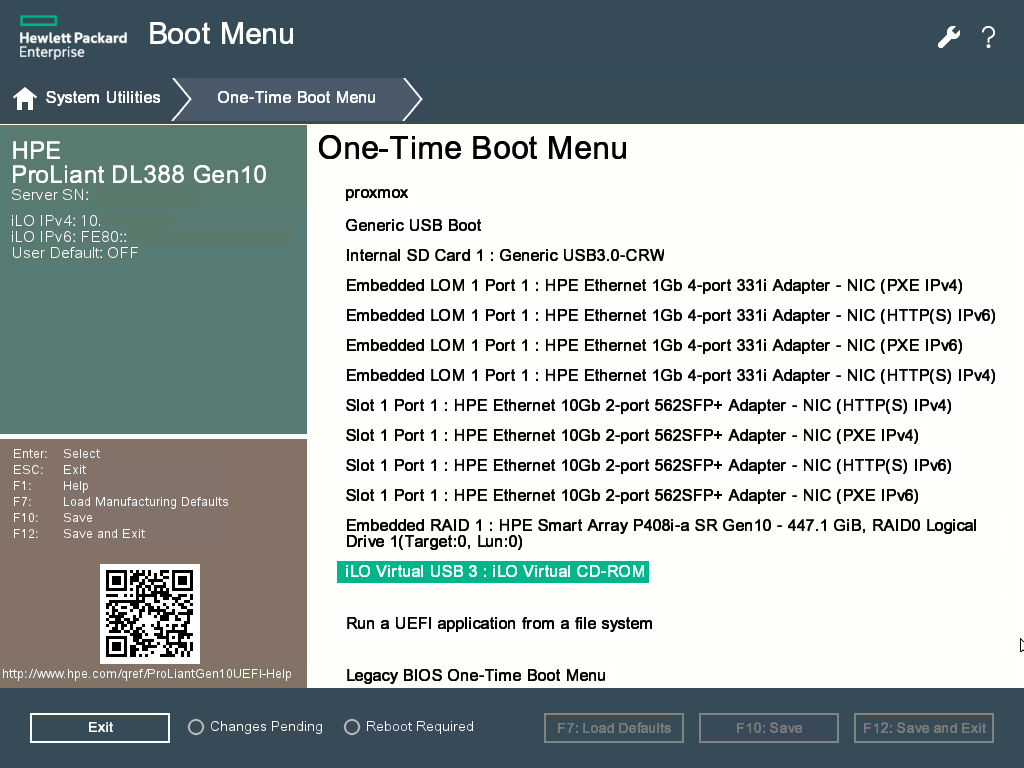The width and height of the screenshot is (1024, 768).
Task: Click the 'Boot Menu' header title
Action: point(221,34)
